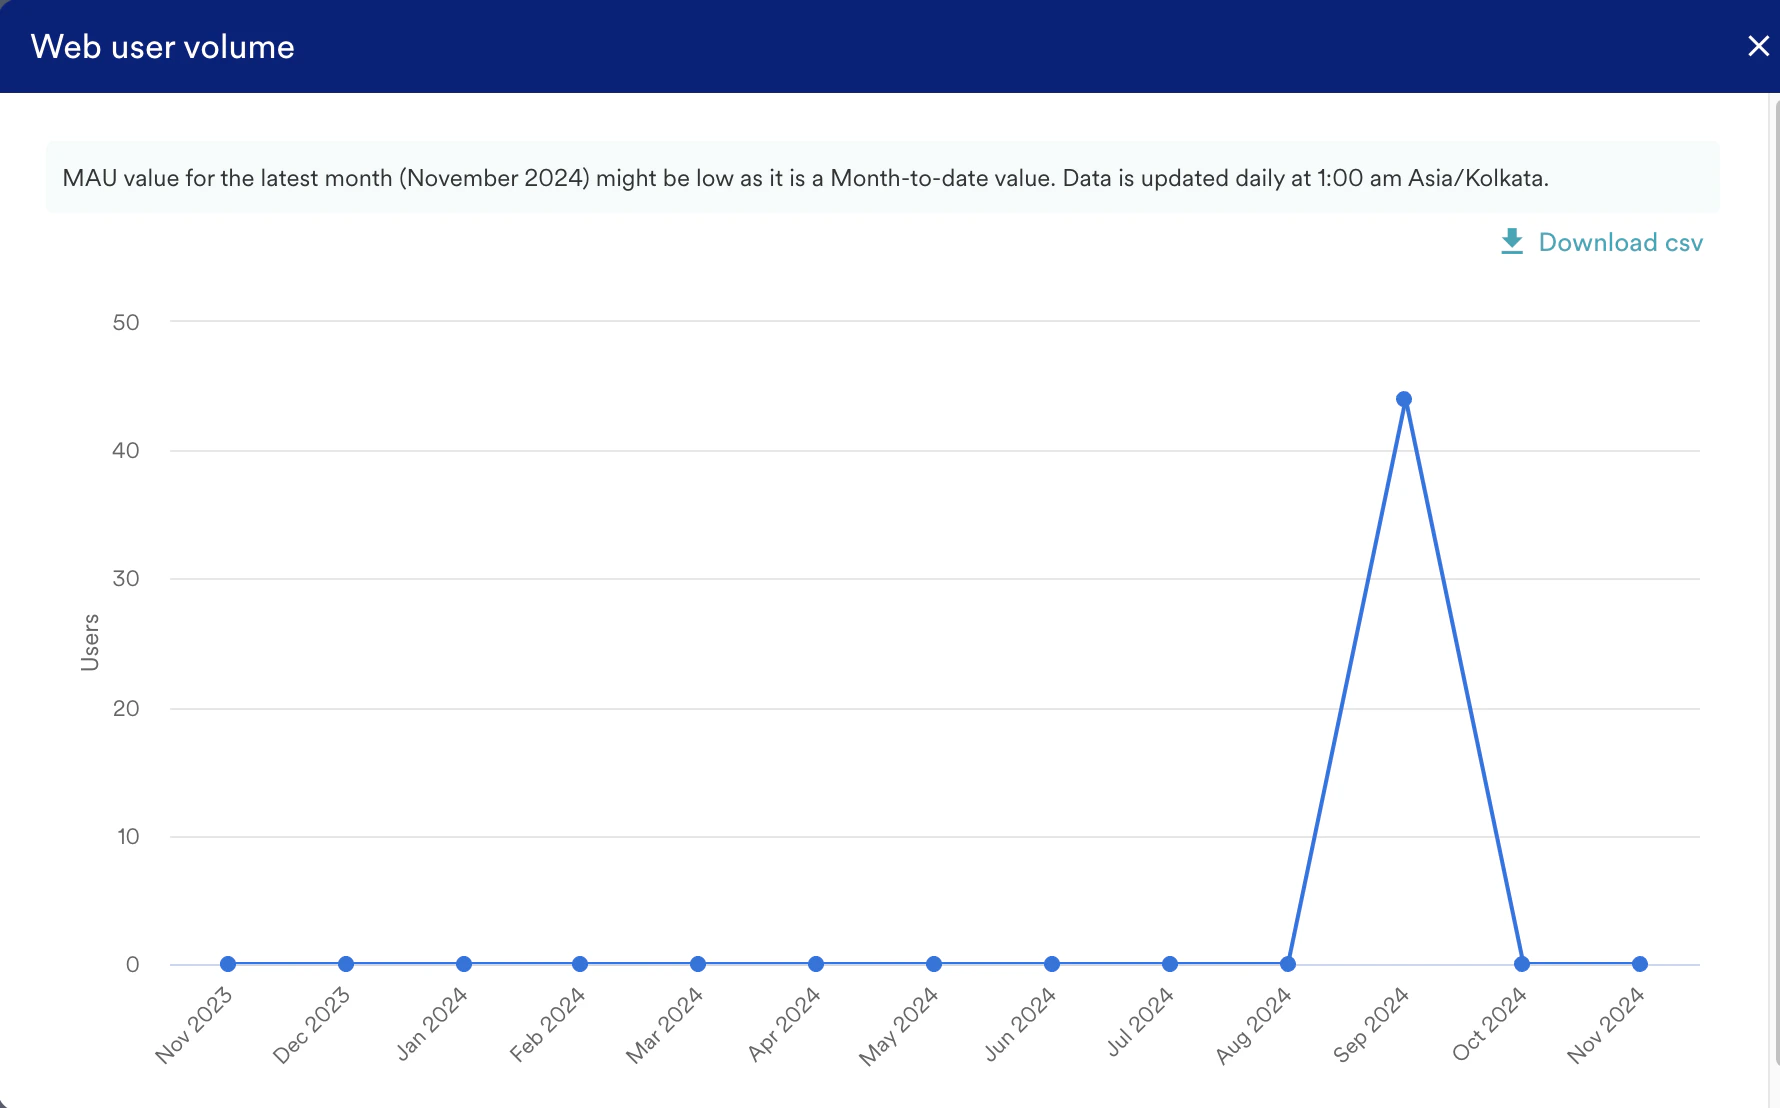Click the download arrow icon beside Download csv

(1511, 242)
